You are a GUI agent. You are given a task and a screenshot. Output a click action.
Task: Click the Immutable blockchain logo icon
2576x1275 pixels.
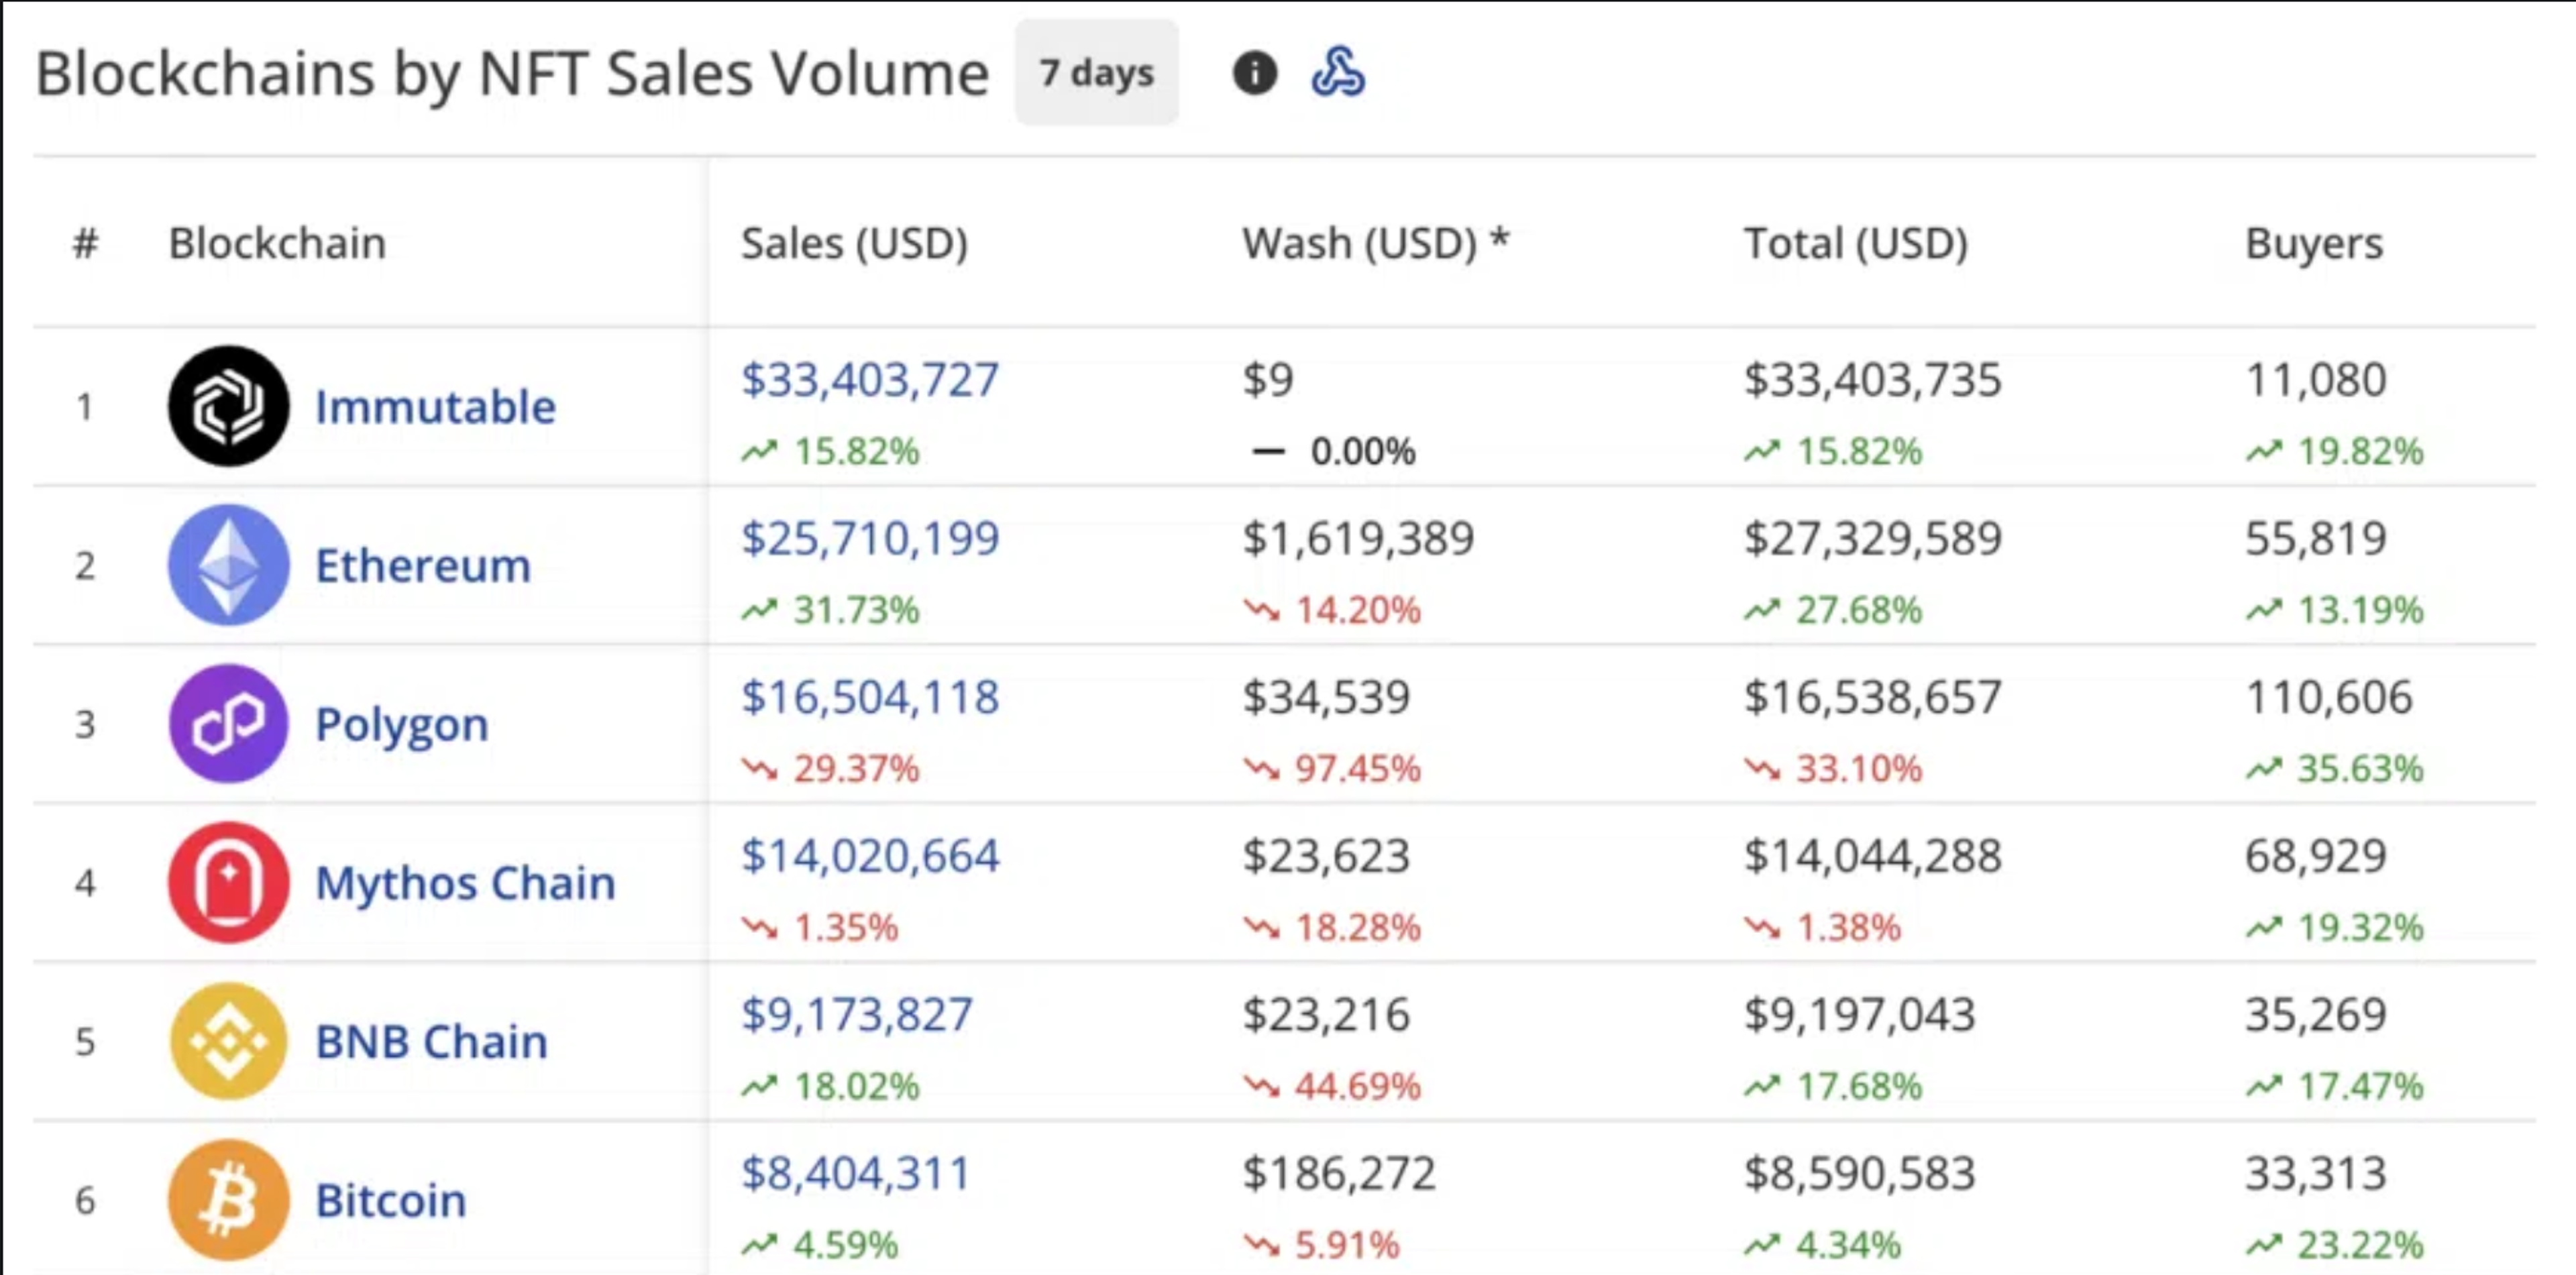pos(228,406)
